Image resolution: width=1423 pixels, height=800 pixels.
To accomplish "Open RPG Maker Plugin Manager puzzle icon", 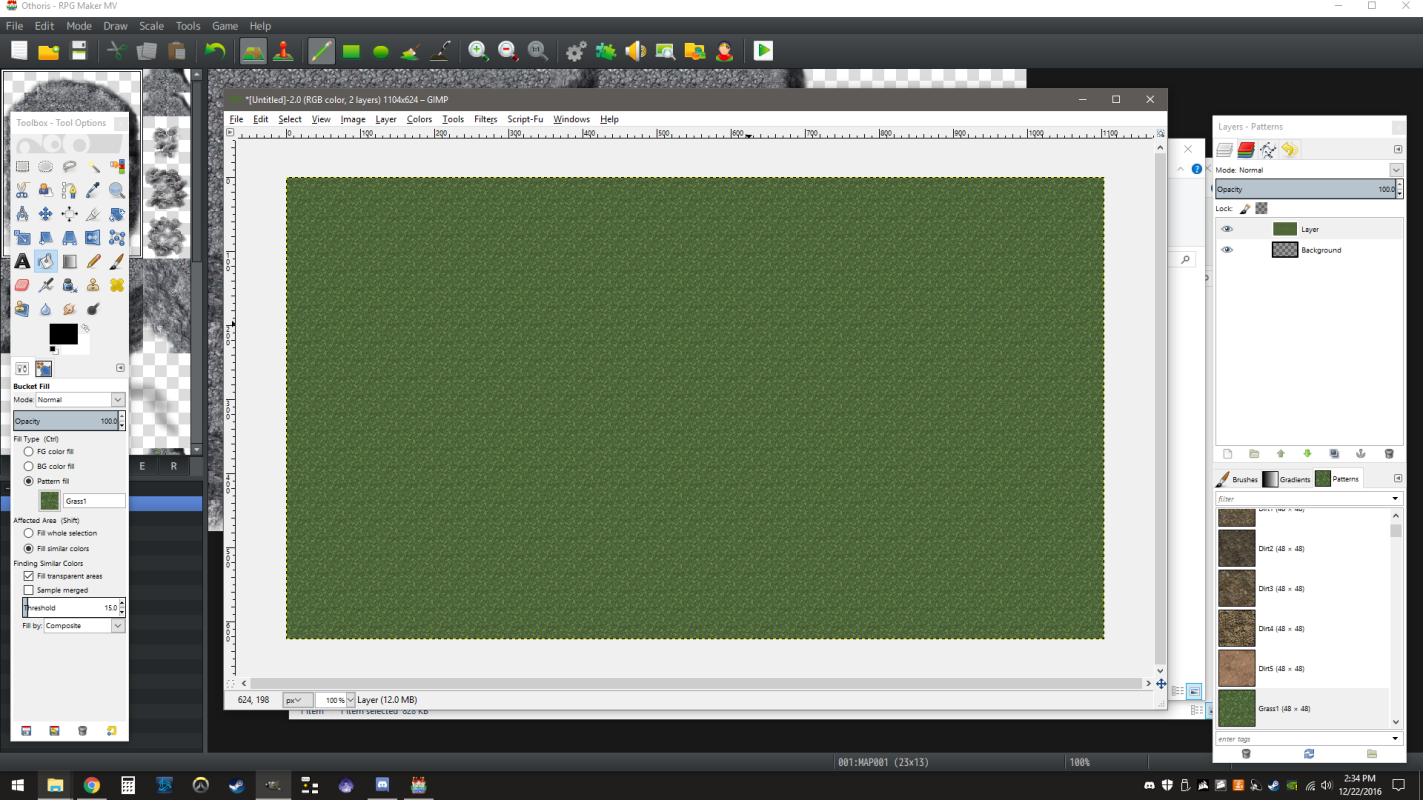I will [605, 51].
